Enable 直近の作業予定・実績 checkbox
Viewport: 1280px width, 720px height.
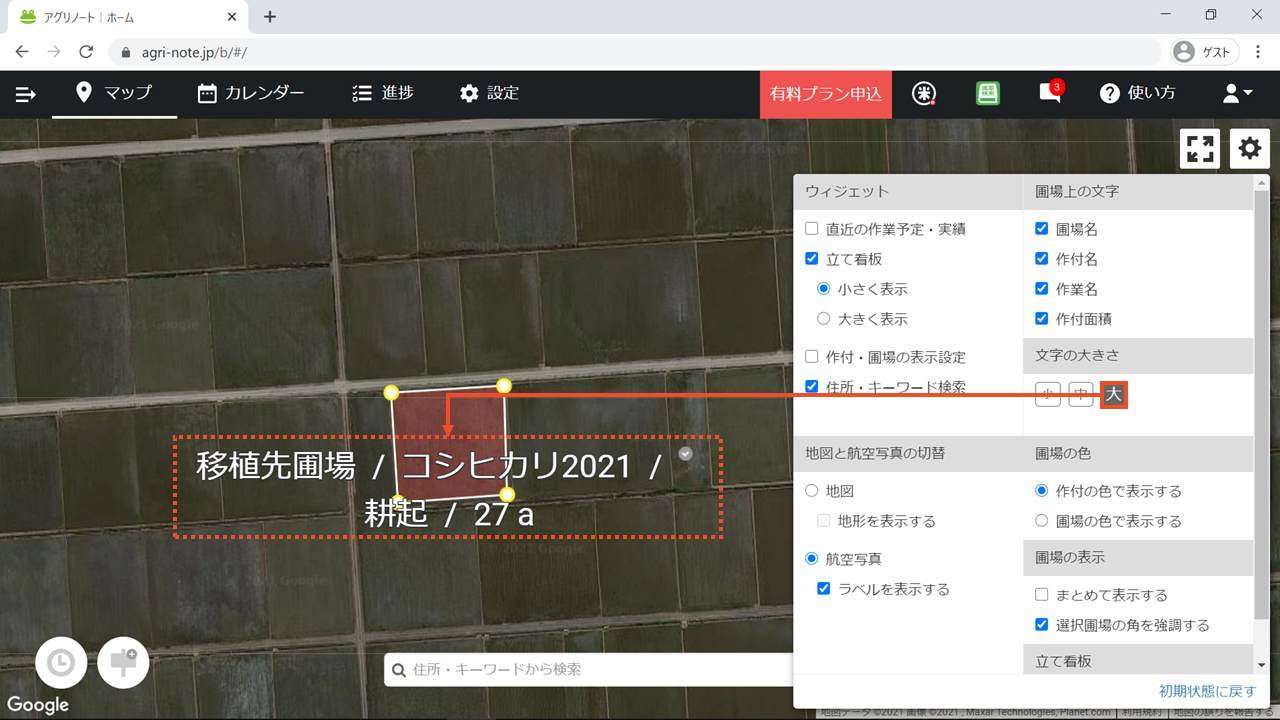coord(812,229)
